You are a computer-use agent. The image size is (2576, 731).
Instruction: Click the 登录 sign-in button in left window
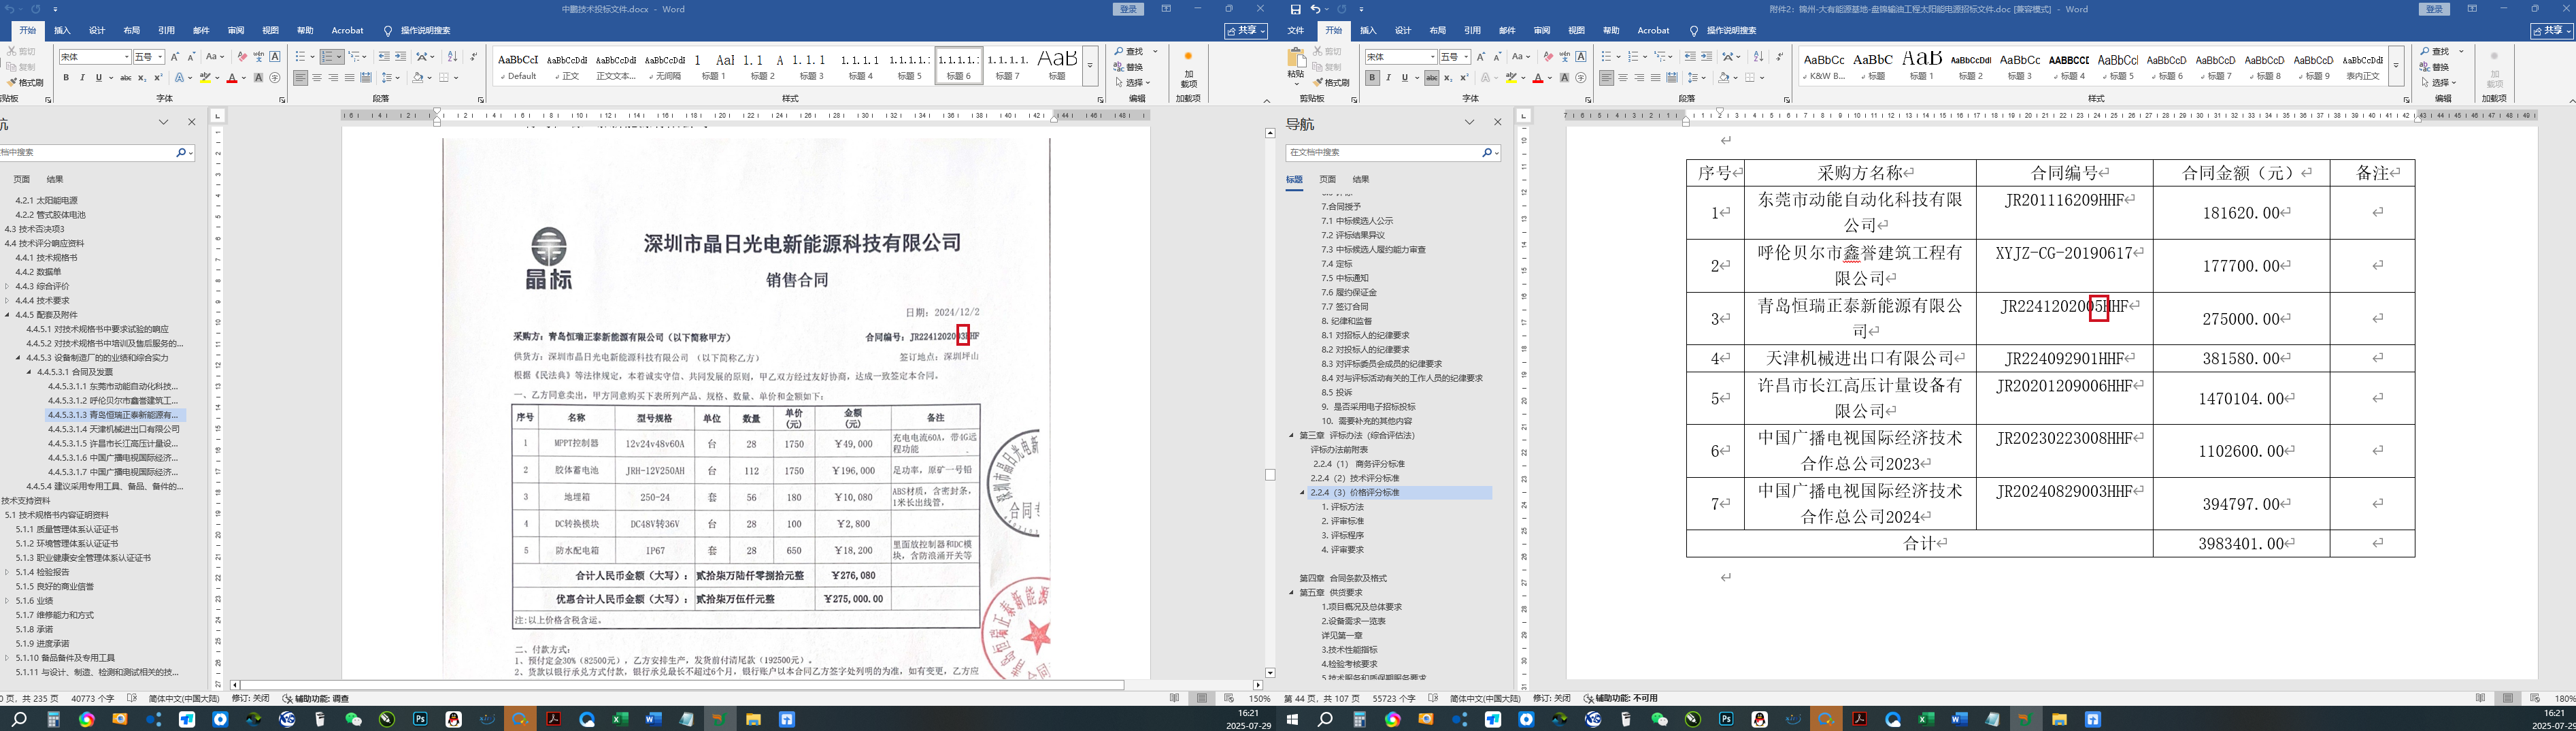pyautogui.click(x=1128, y=9)
